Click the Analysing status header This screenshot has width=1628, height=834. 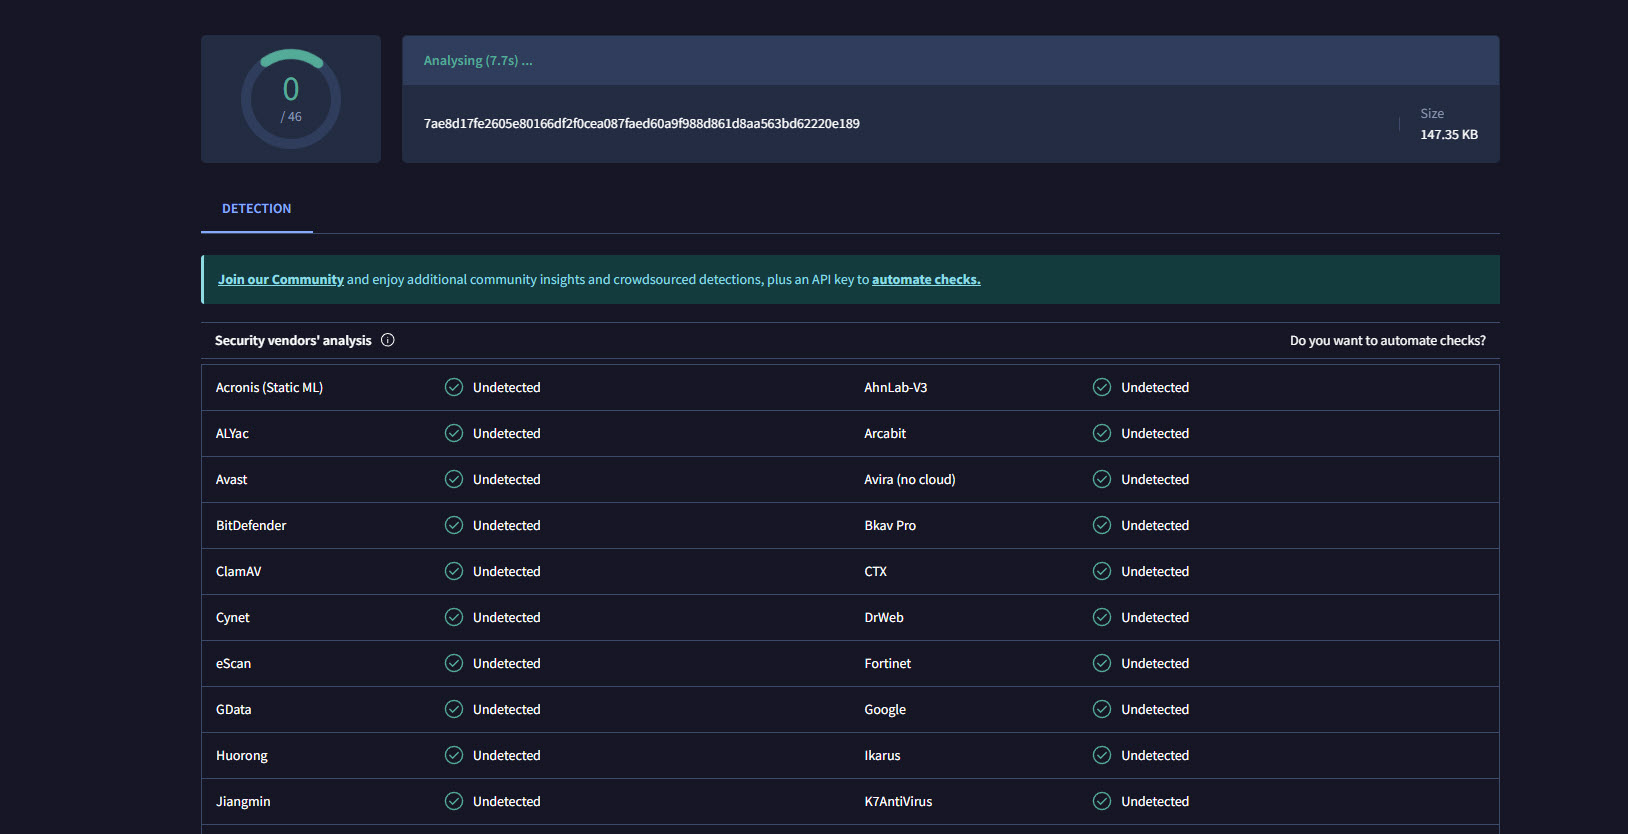pos(478,61)
